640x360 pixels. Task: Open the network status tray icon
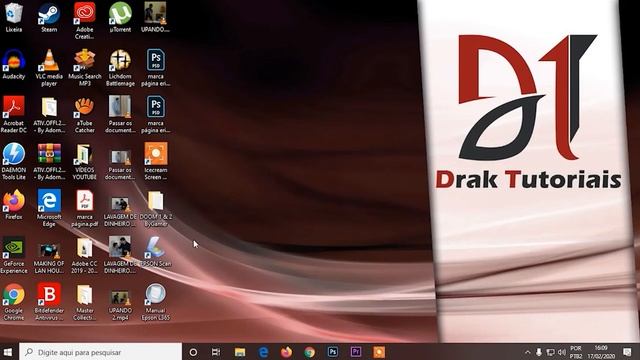click(550, 352)
